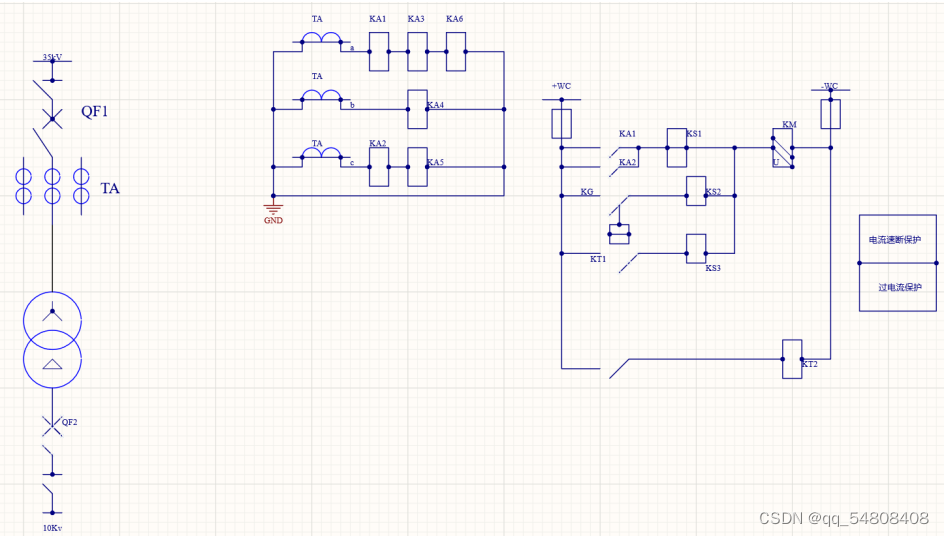Screen dimensions: 944x536
Task: Select the KT2 label
Action: 810,364
